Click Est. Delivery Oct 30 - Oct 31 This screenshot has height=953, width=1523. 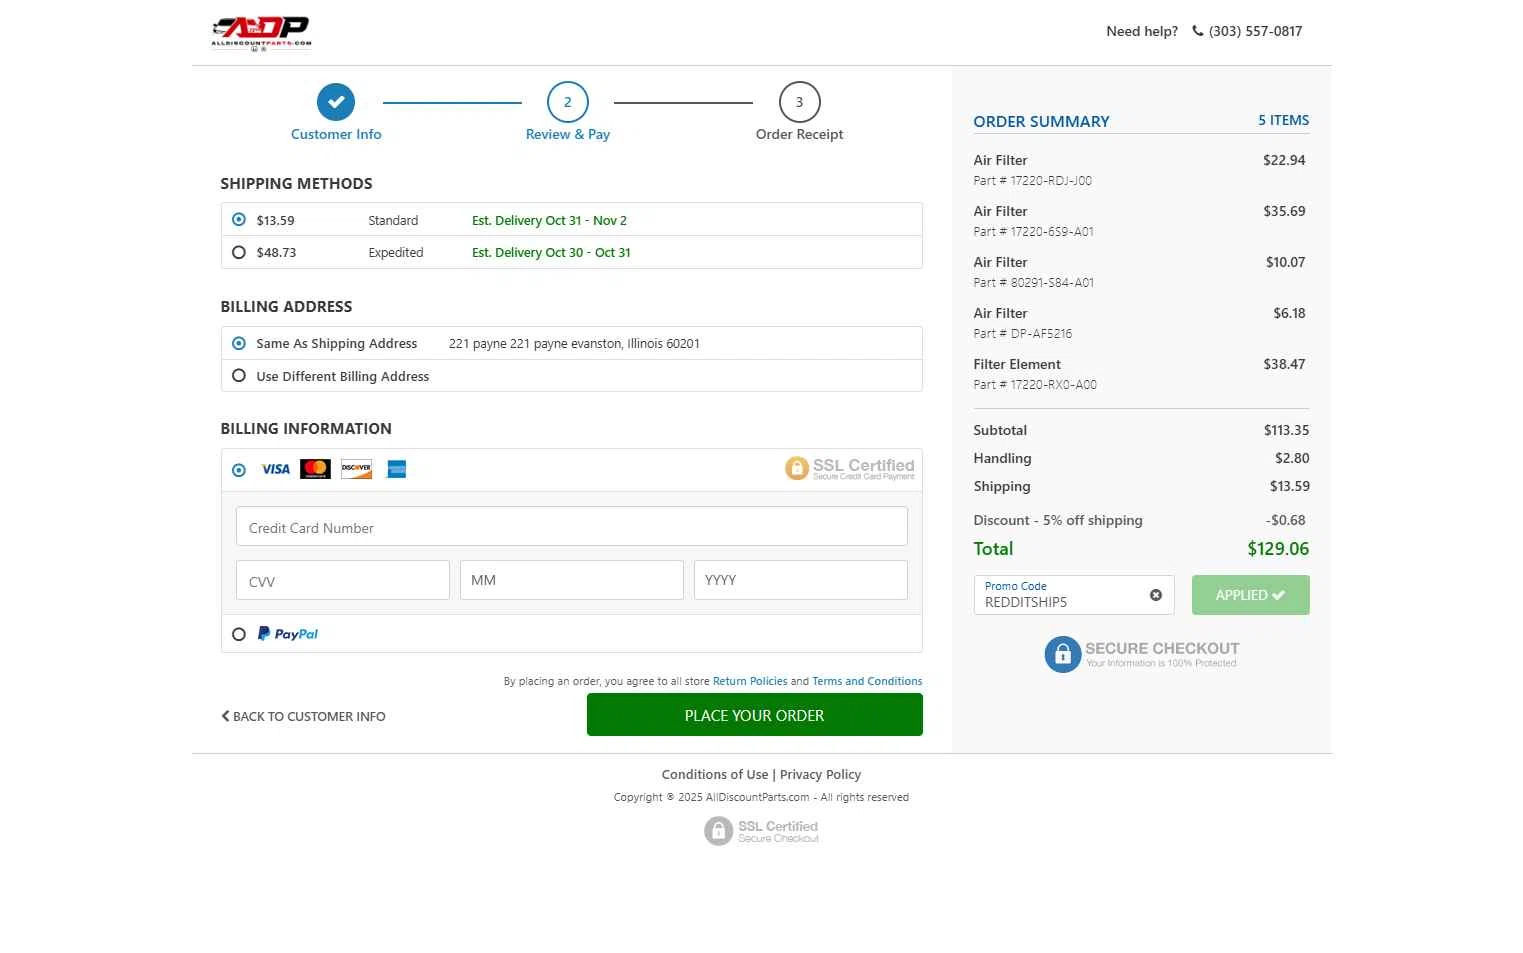click(551, 252)
